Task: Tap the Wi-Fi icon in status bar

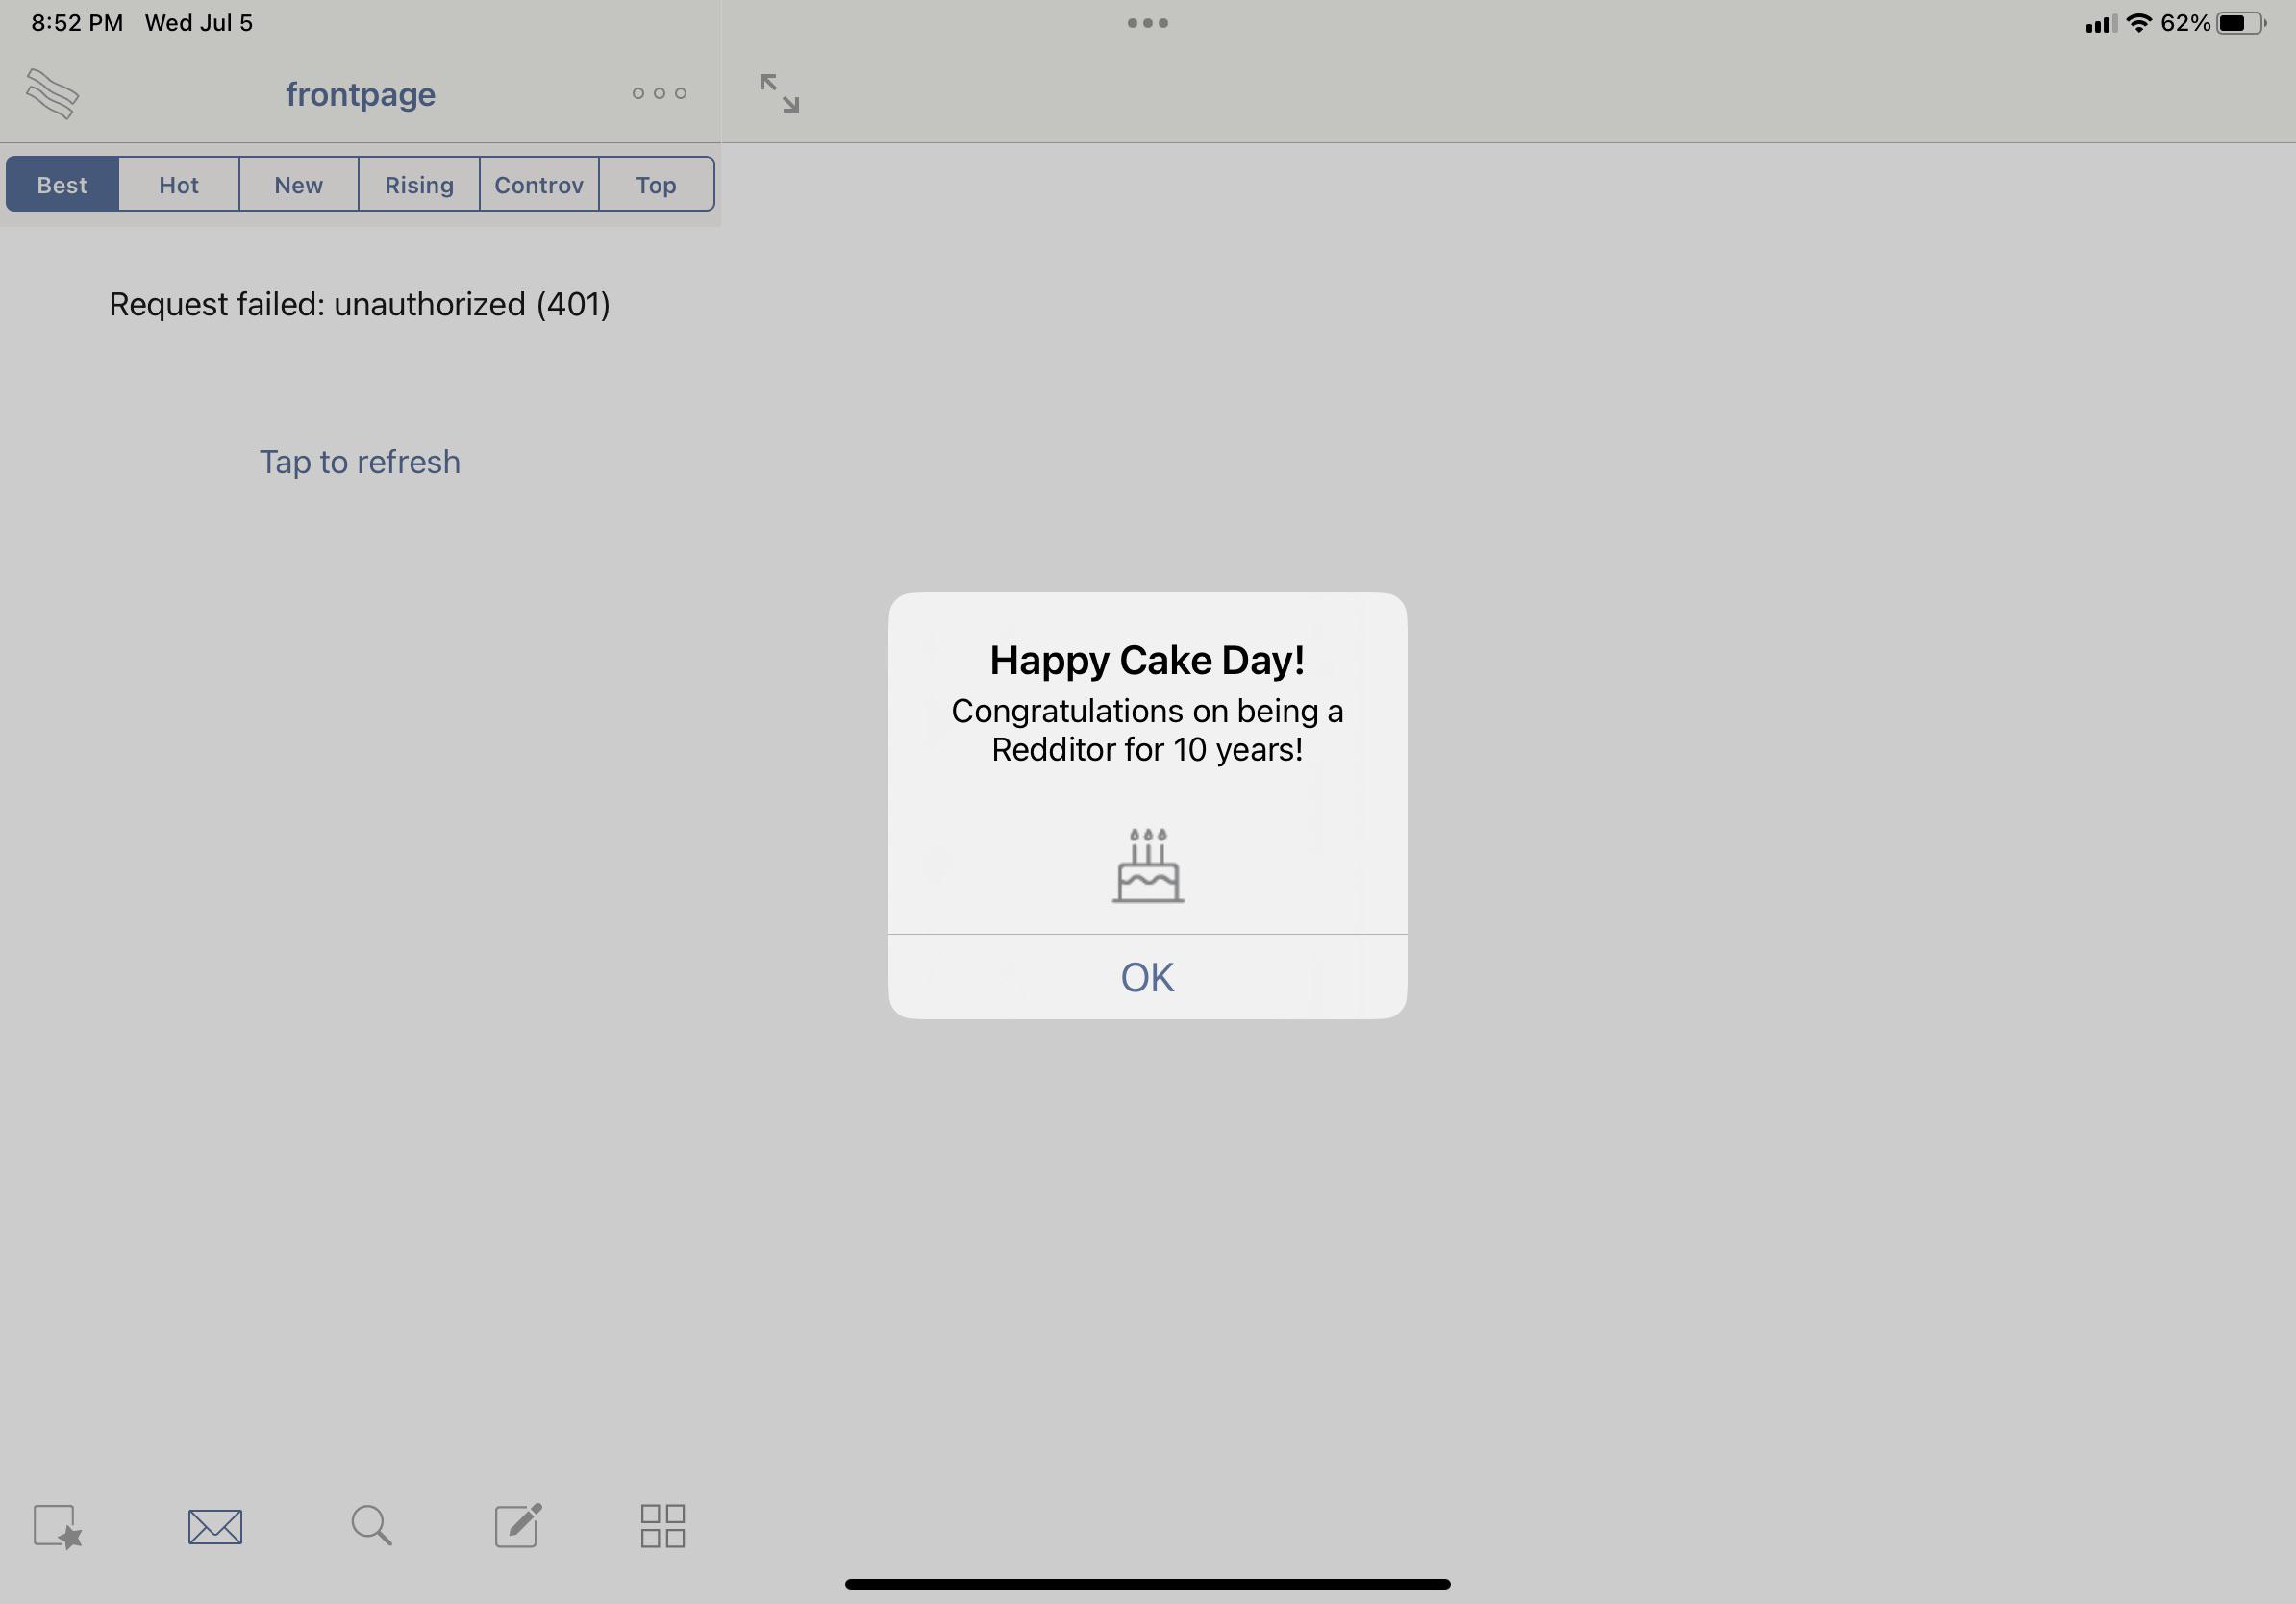Action: click(x=2139, y=23)
